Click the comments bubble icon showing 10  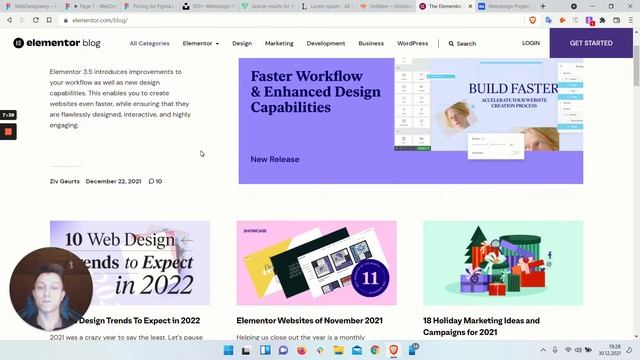click(x=151, y=181)
